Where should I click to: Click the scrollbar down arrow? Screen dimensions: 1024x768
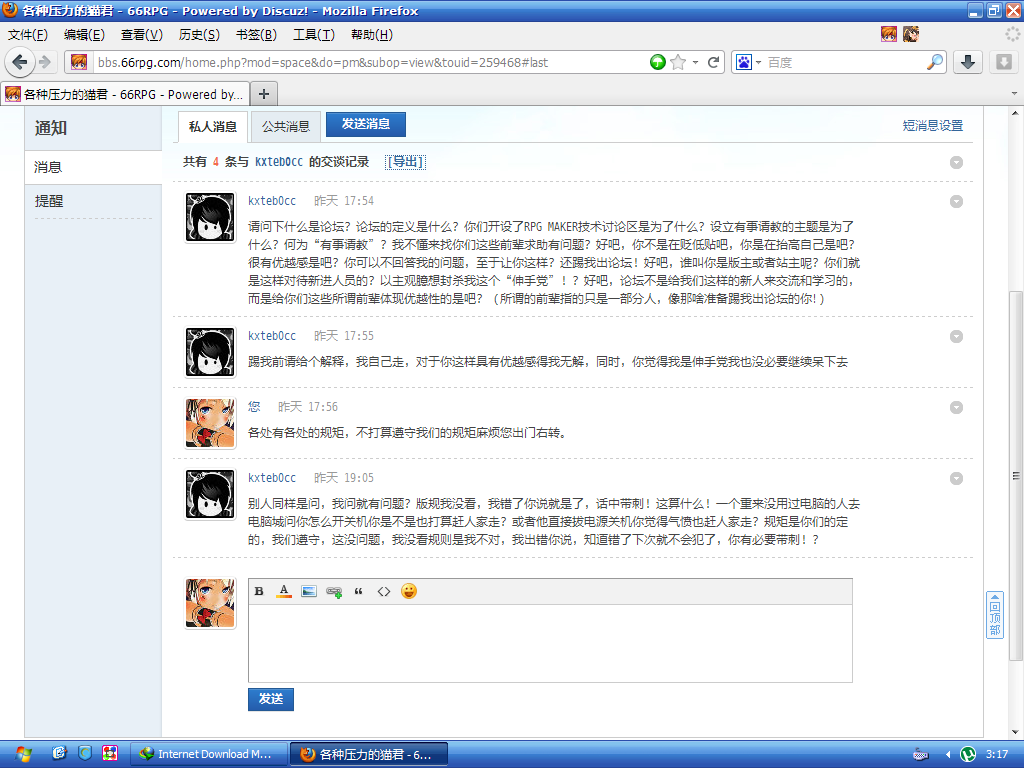(x=1016, y=732)
